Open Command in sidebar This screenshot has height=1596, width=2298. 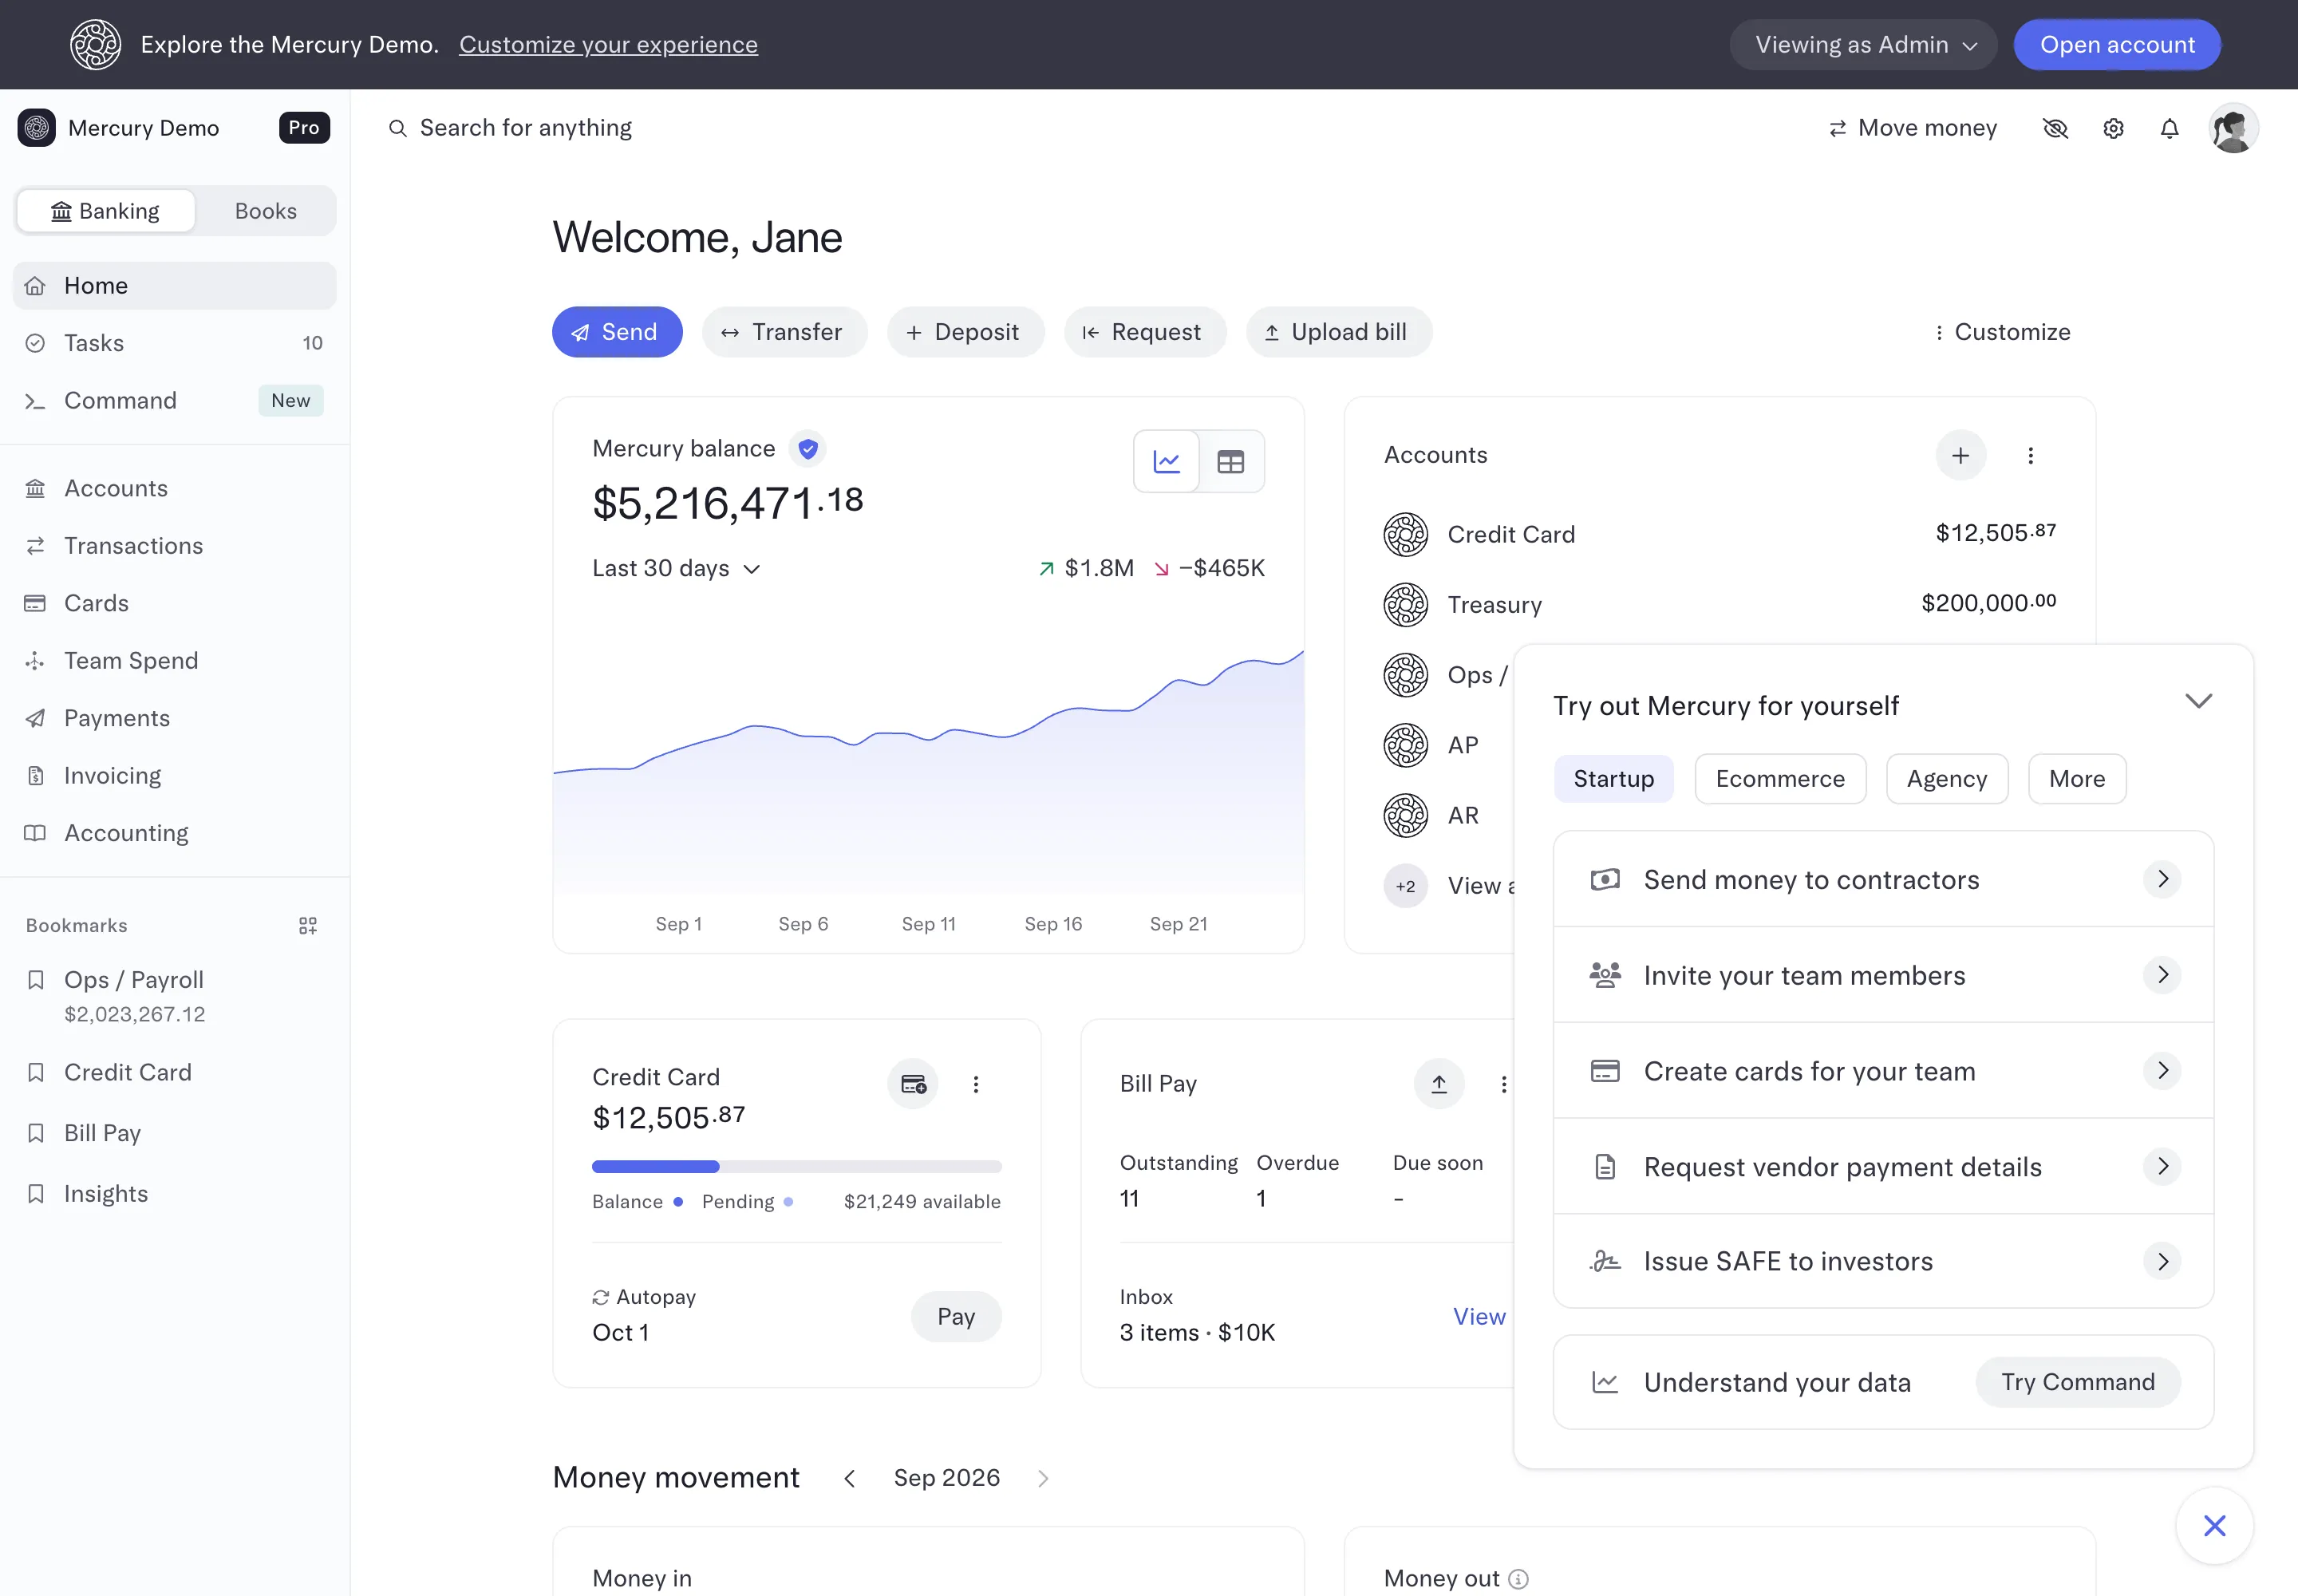click(175, 401)
